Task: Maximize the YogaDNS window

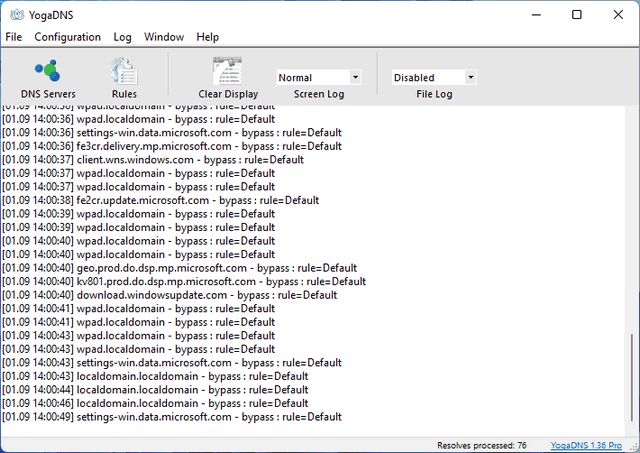Action: 576,15
